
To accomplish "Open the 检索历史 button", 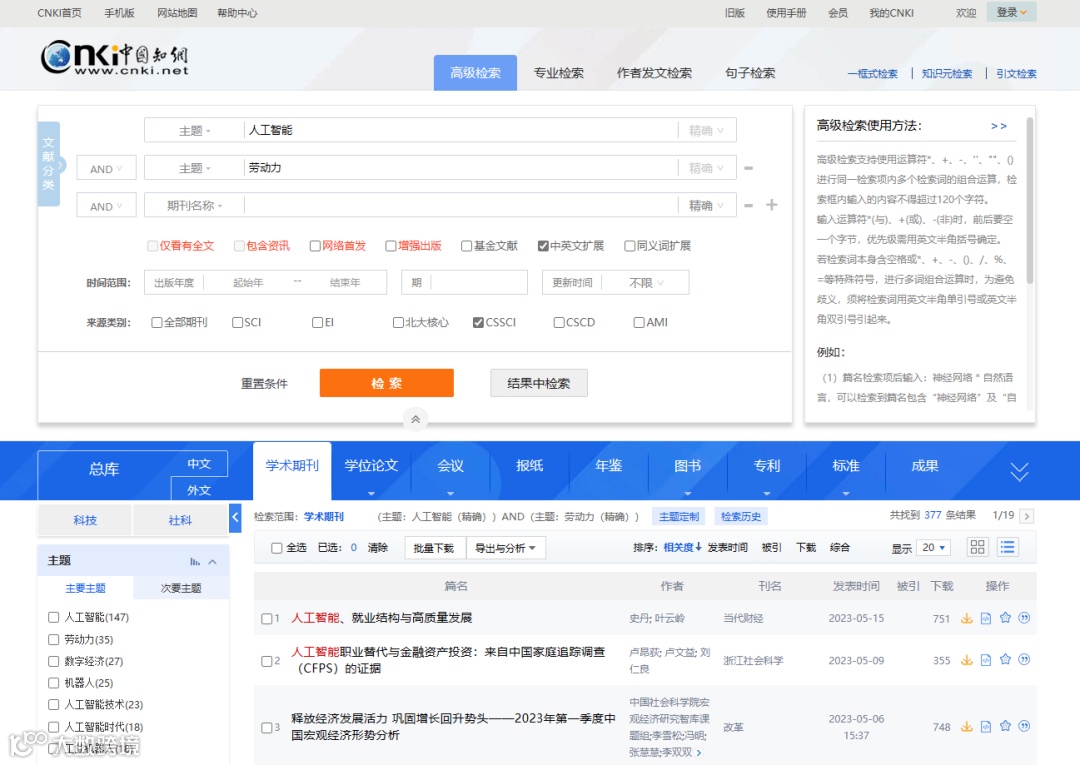I will click(x=740, y=516).
